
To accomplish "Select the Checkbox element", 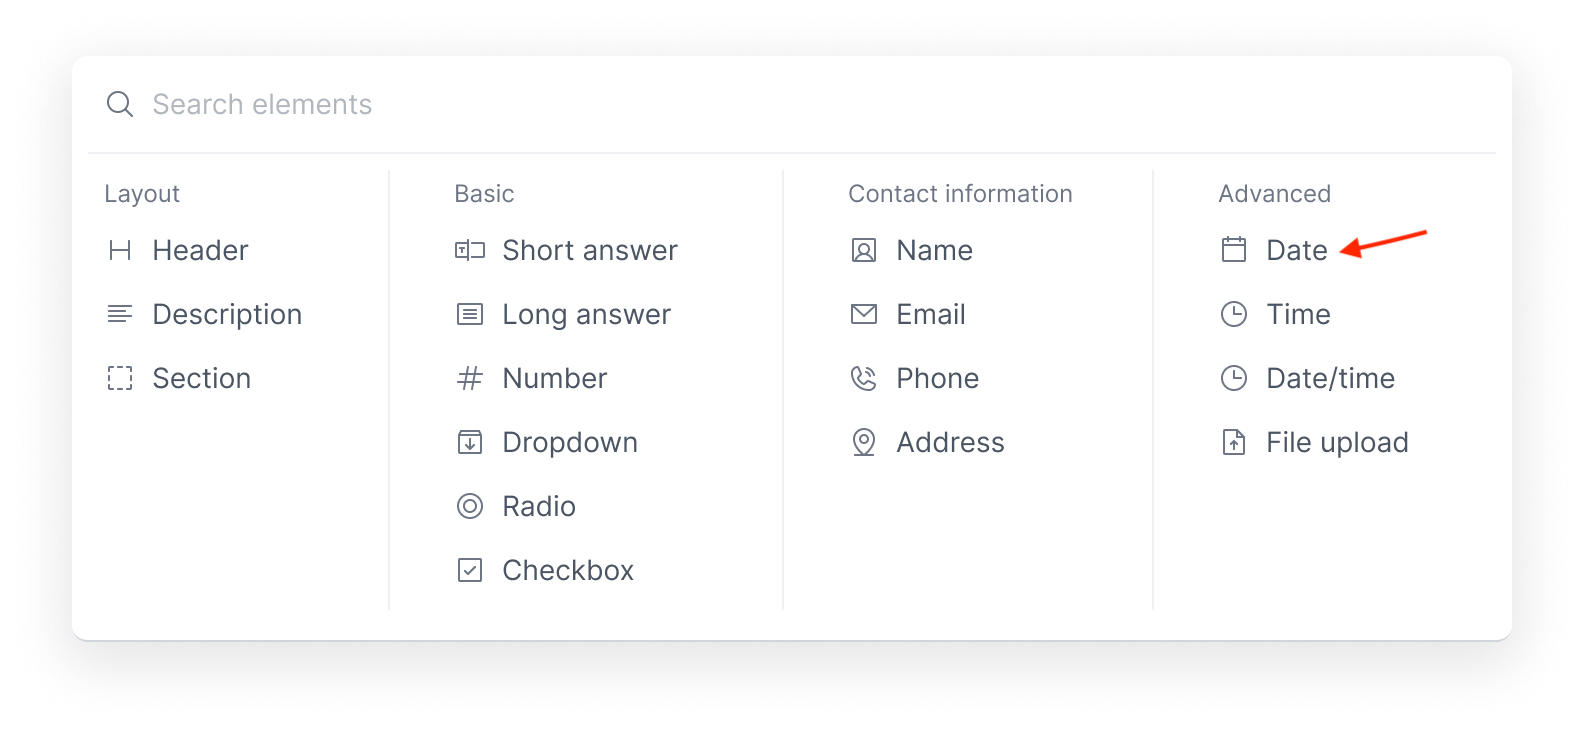I will point(567,570).
